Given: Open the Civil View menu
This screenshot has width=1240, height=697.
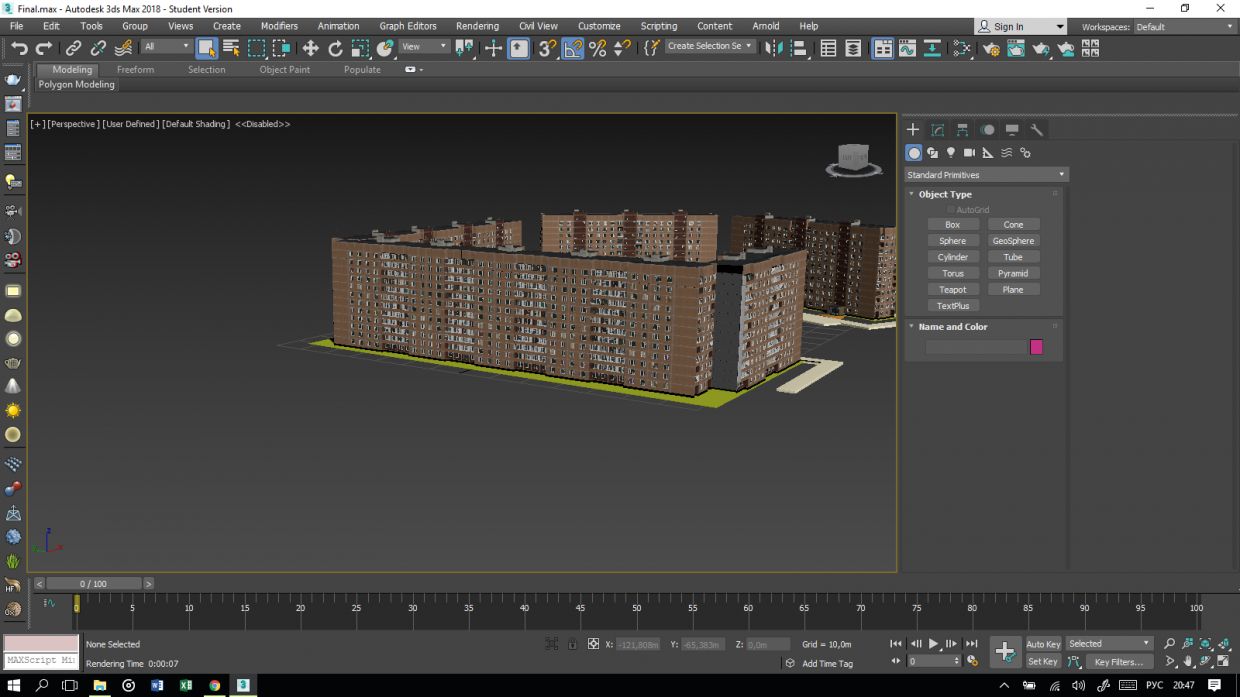Looking at the screenshot, I should [538, 26].
